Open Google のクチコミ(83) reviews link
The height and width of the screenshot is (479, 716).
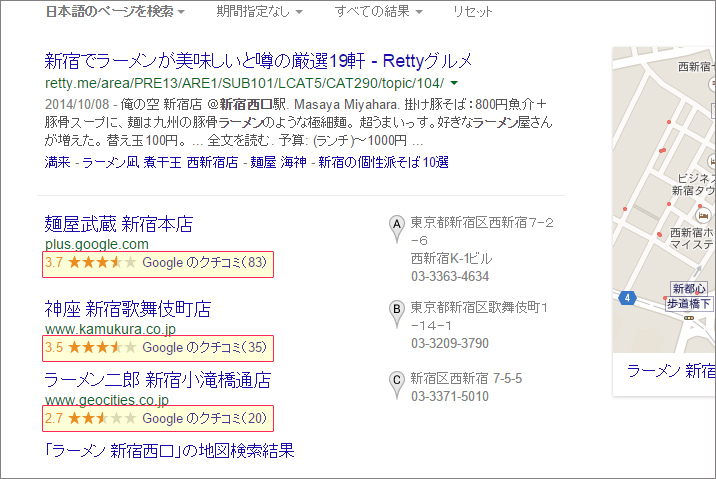(204, 263)
